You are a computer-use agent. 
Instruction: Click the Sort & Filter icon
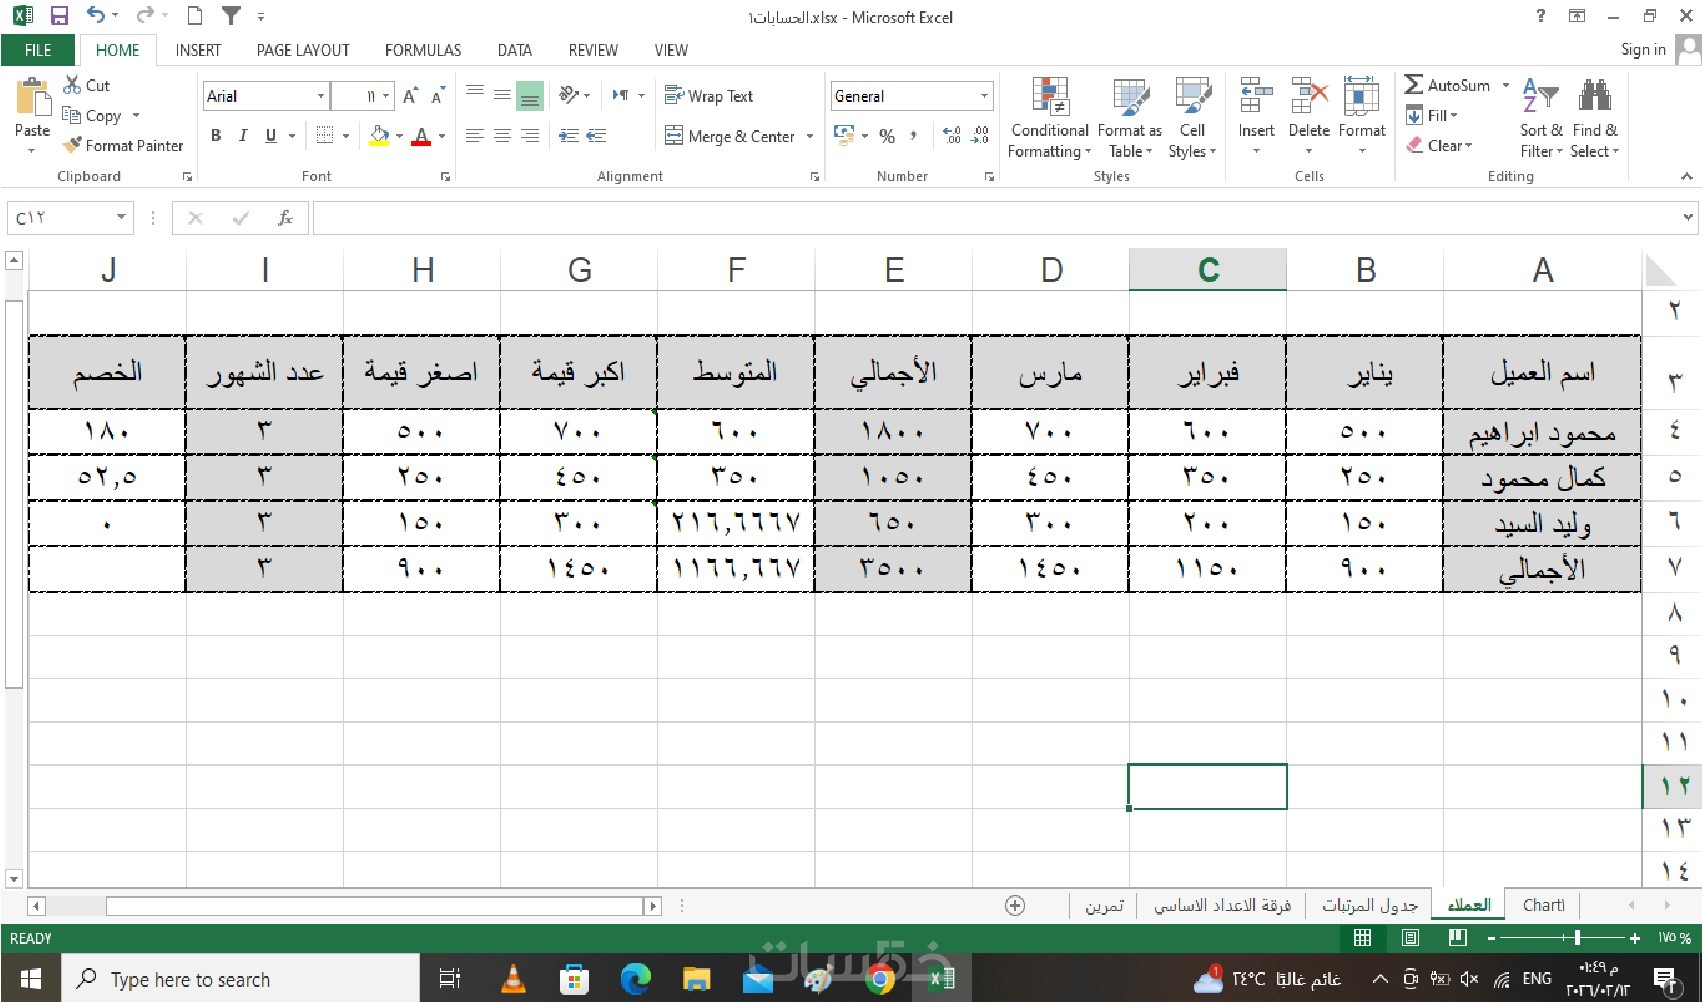[x=1540, y=97]
